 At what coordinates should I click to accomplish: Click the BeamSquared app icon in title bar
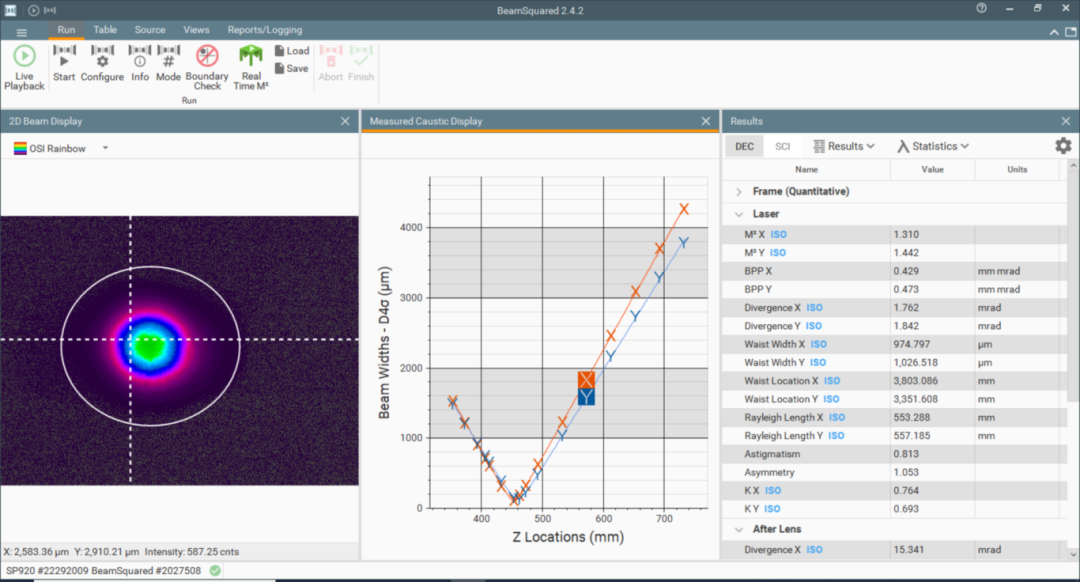10,10
